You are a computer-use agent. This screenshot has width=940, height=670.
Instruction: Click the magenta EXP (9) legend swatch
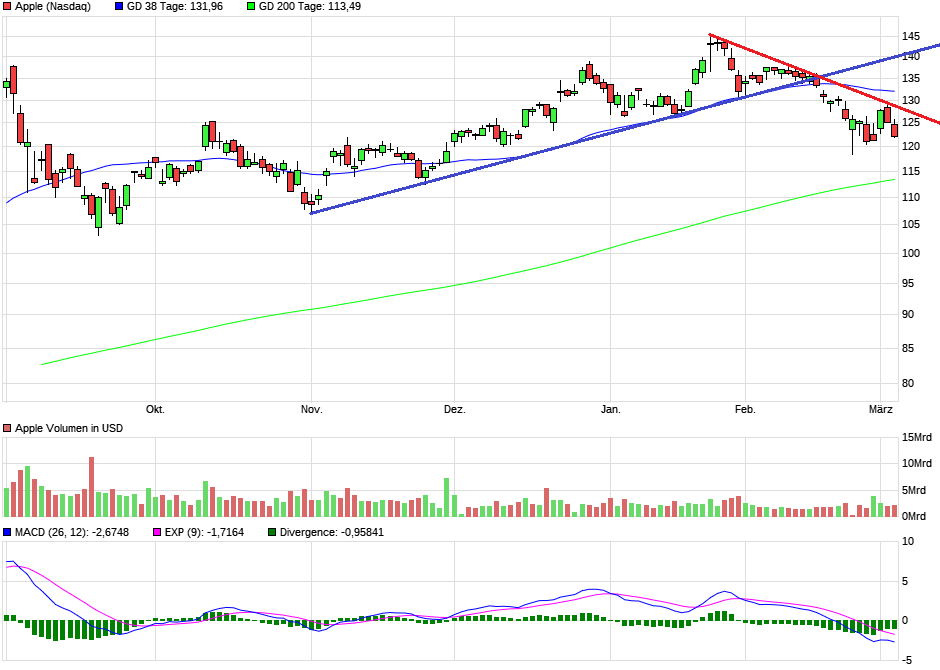pos(158,532)
